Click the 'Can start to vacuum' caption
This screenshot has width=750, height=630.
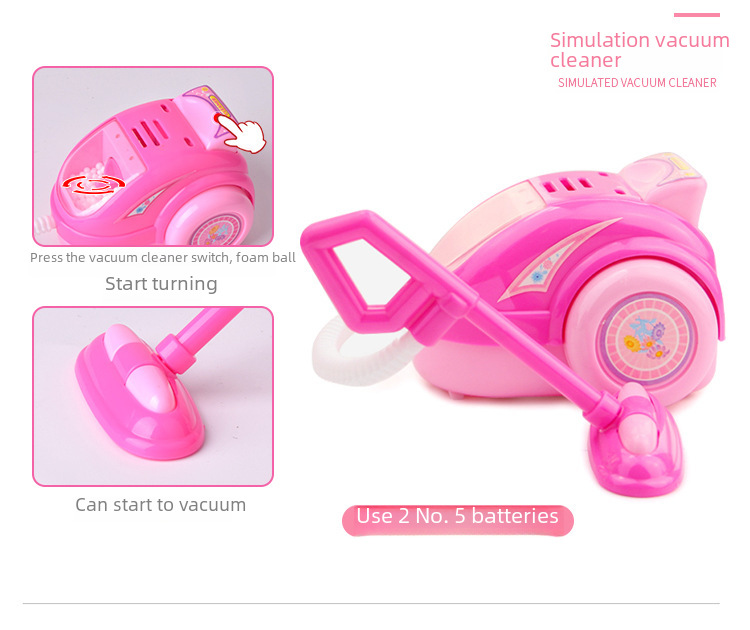(161, 505)
